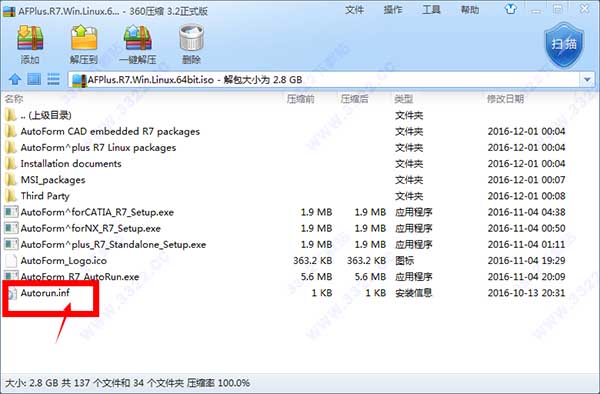Viewport: 600px width, 394px height.
Task: Select AutoForm^forCATIA_R7_Setup.exe file
Action: (x=300, y=212)
